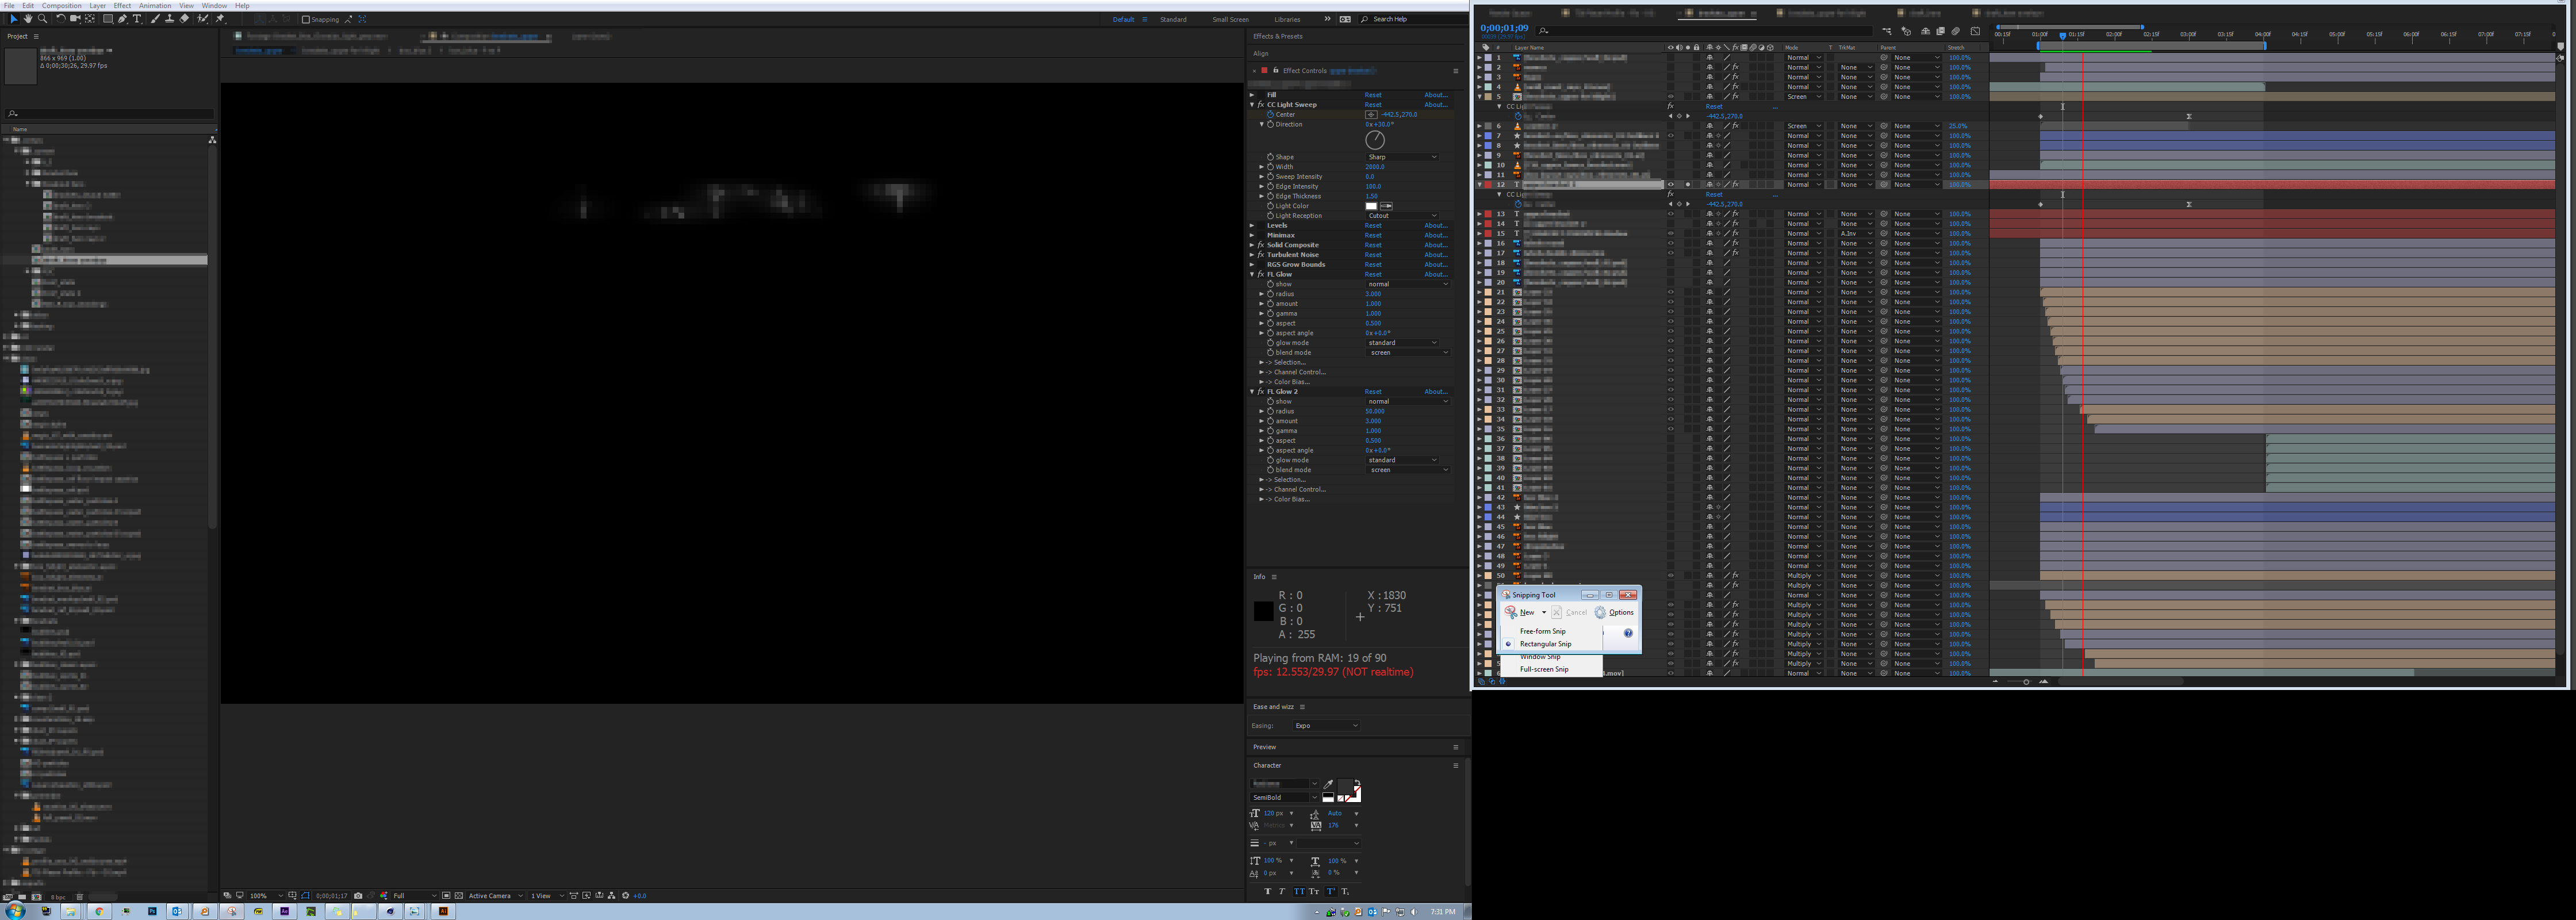Choose Free-form Snip menu entry
Viewport: 2576px width, 920px height.
pyautogui.click(x=1543, y=631)
